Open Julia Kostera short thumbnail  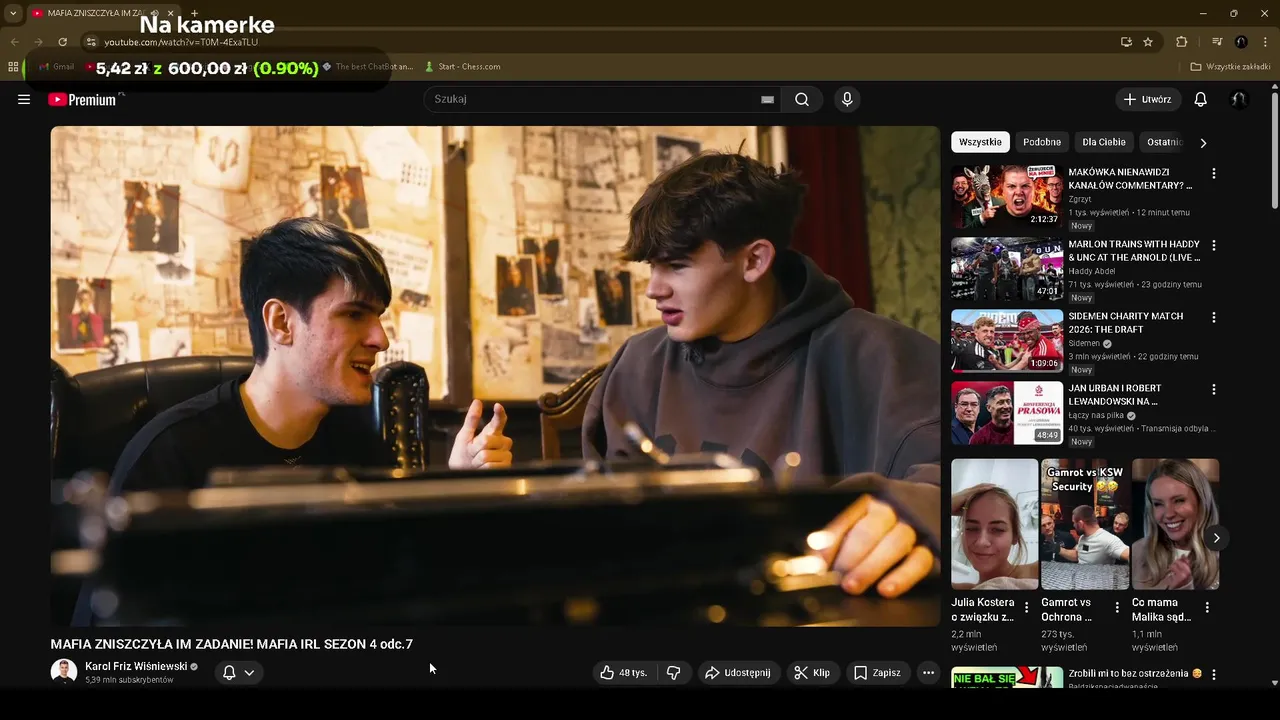tap(994, 524)
